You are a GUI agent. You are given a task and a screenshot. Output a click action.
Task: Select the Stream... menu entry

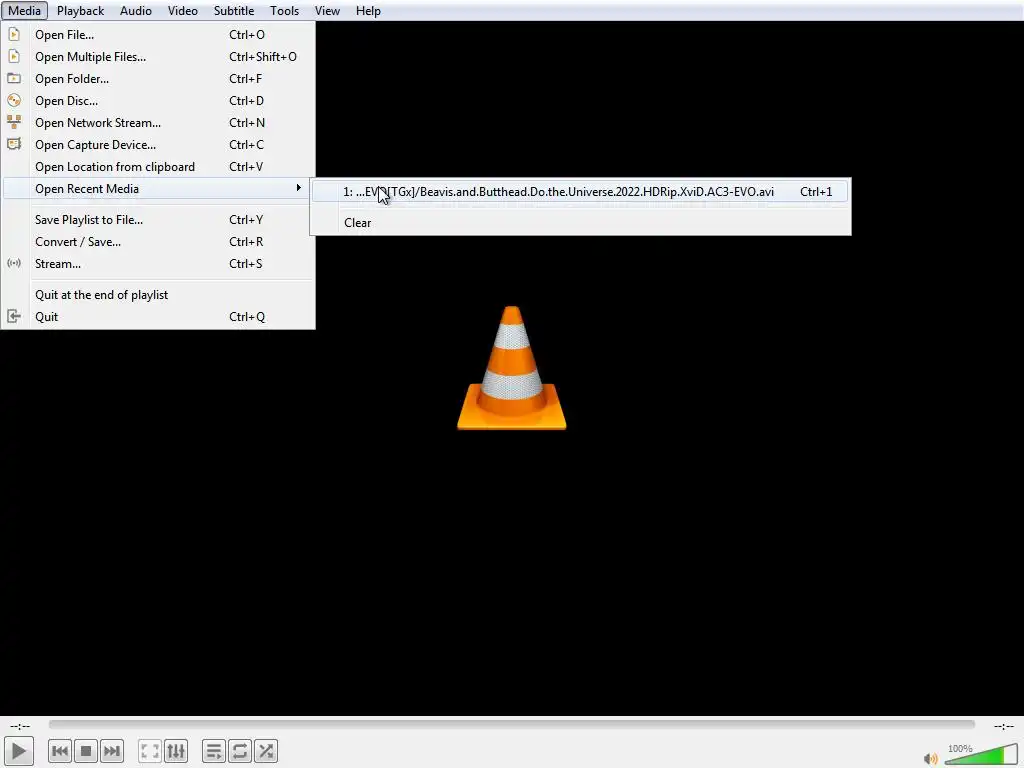159,263
